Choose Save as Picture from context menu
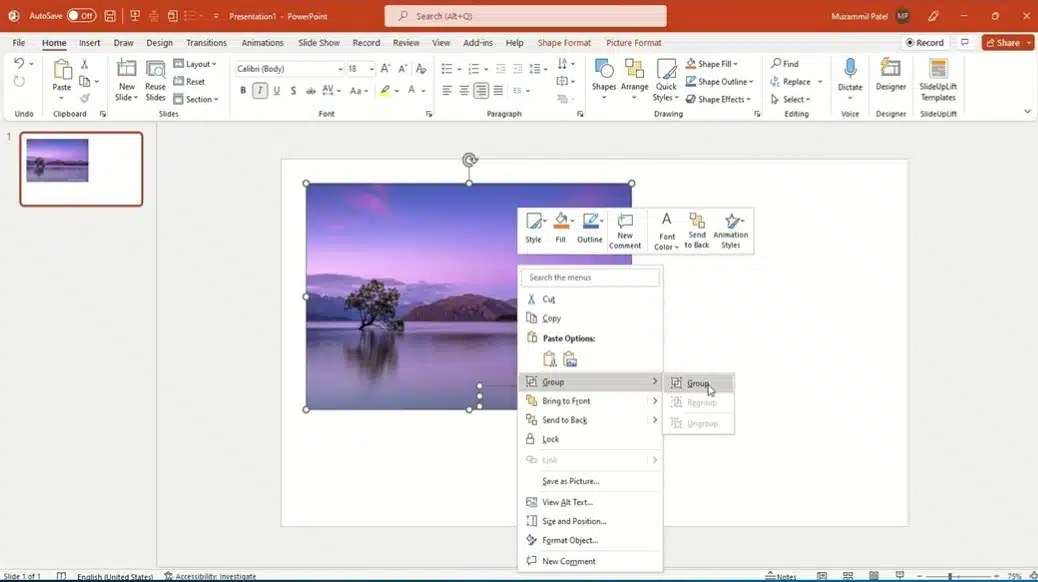 (x=570, y=481)
